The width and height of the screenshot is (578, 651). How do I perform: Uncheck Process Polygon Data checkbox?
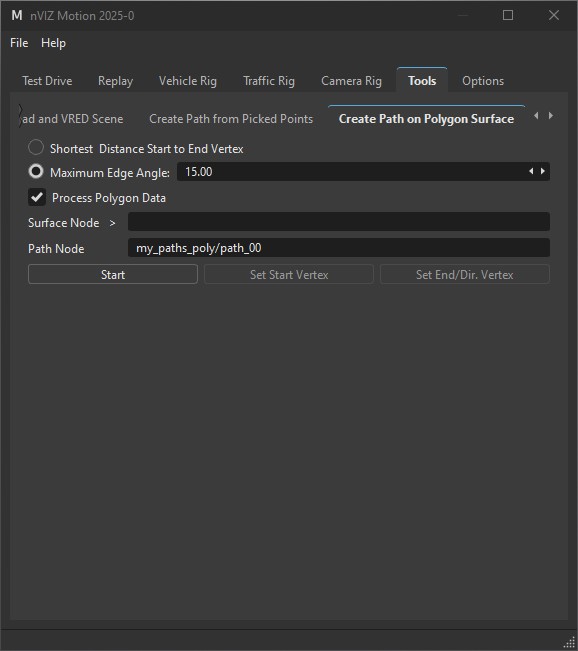tap(37, 197)
